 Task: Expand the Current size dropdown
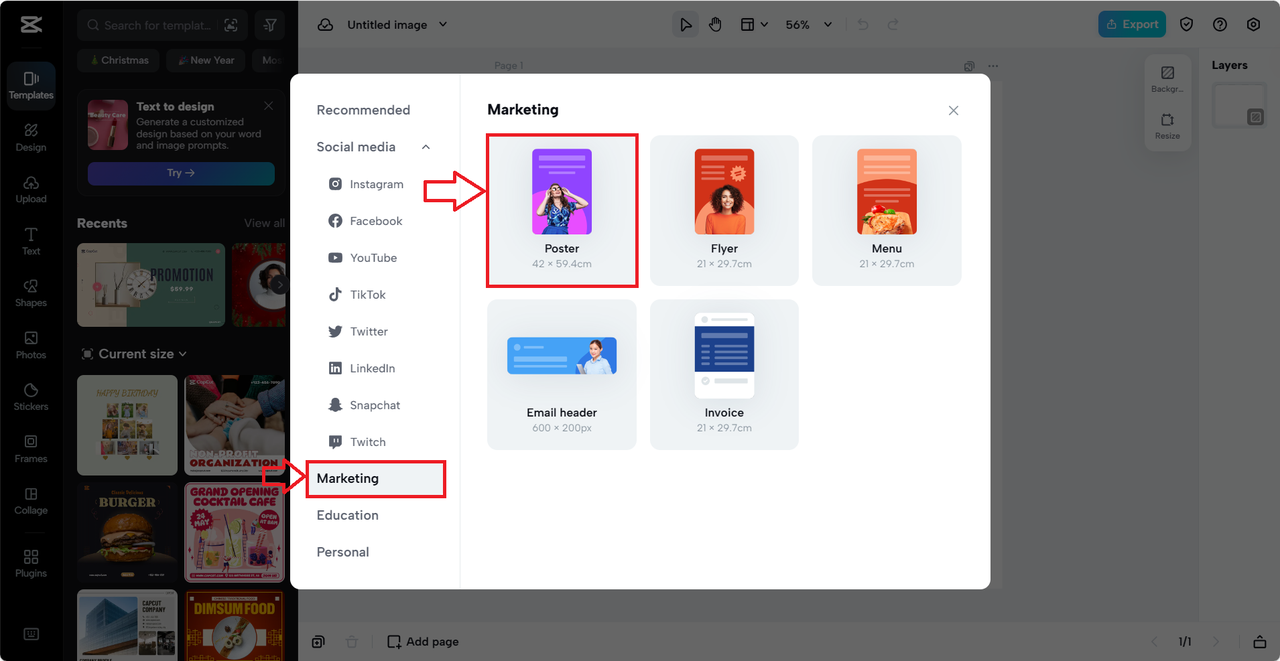point(133,354)
